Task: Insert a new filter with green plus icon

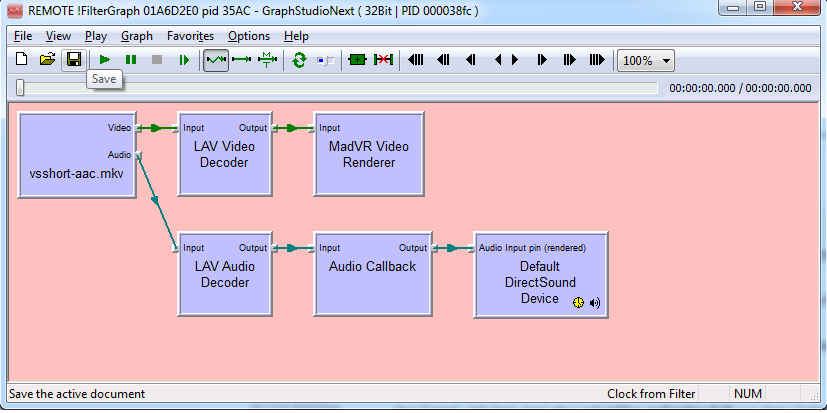Action: [x=358, y=60]
